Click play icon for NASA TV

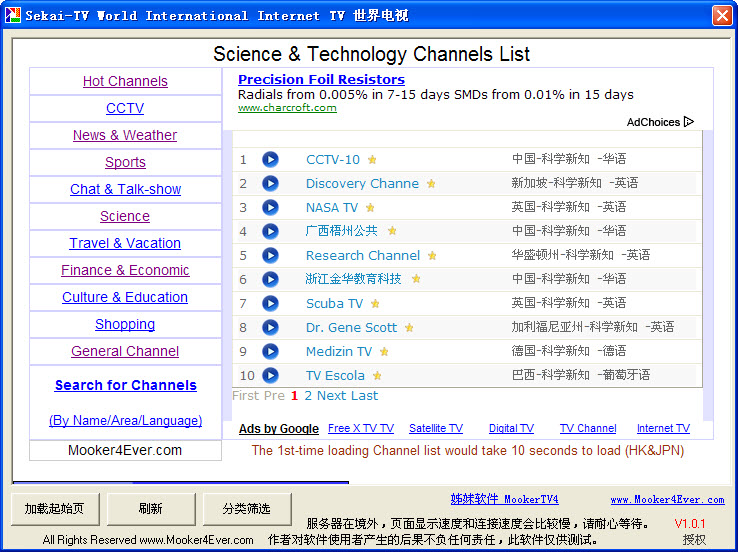click(270, 208)
